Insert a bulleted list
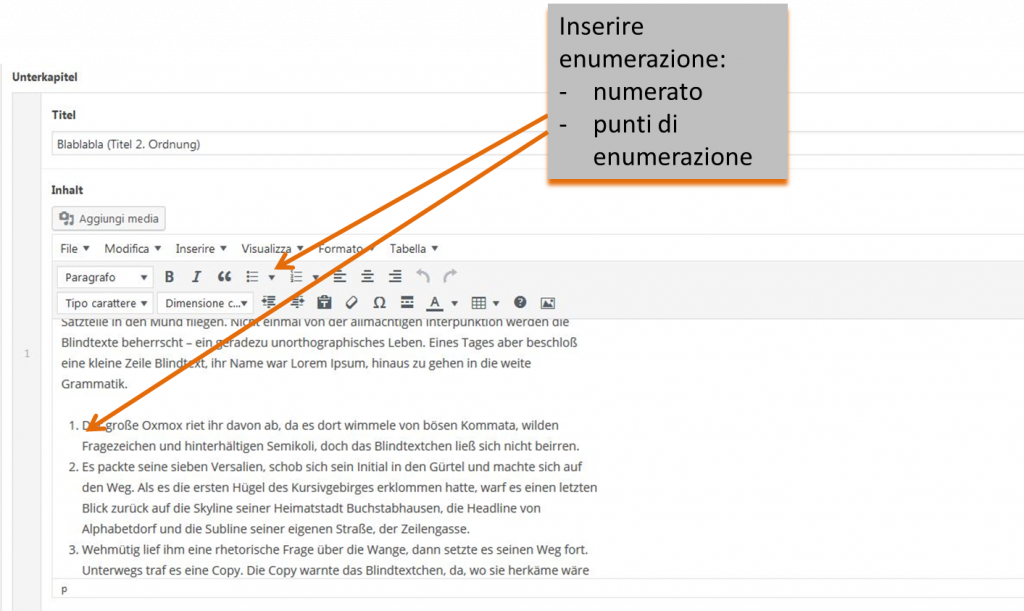Image resolution: width=1024 pixels, height=611 pixels. point(253,277)
